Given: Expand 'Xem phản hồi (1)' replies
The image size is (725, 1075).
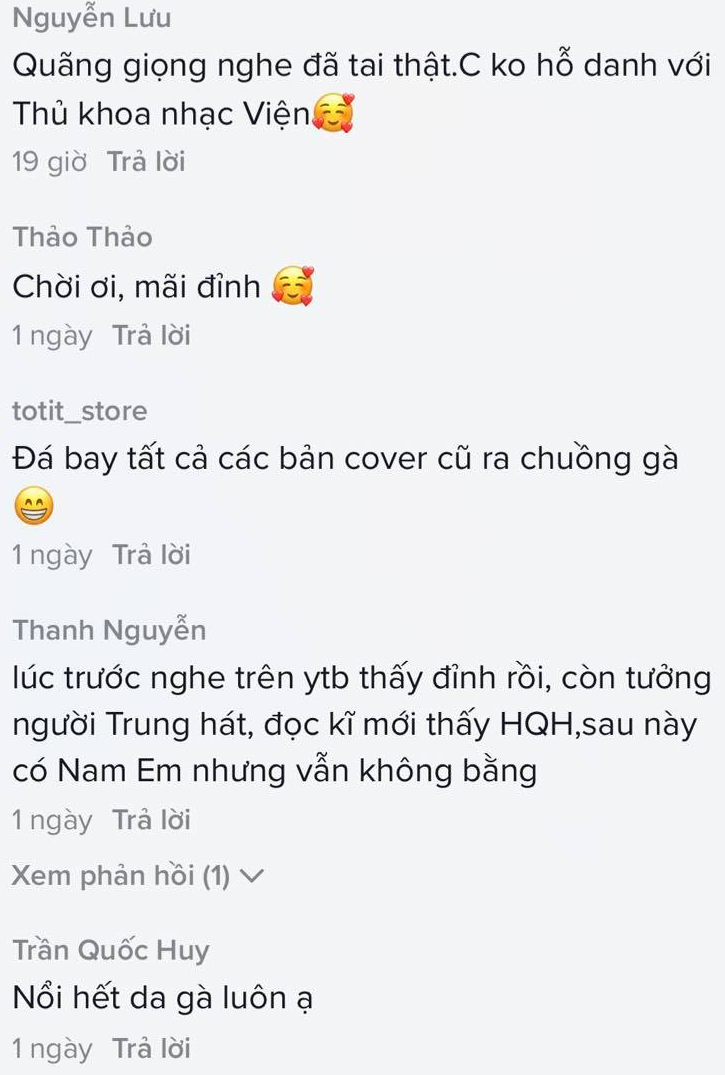Looking at the screenshot, I should [x=138, y=875].
